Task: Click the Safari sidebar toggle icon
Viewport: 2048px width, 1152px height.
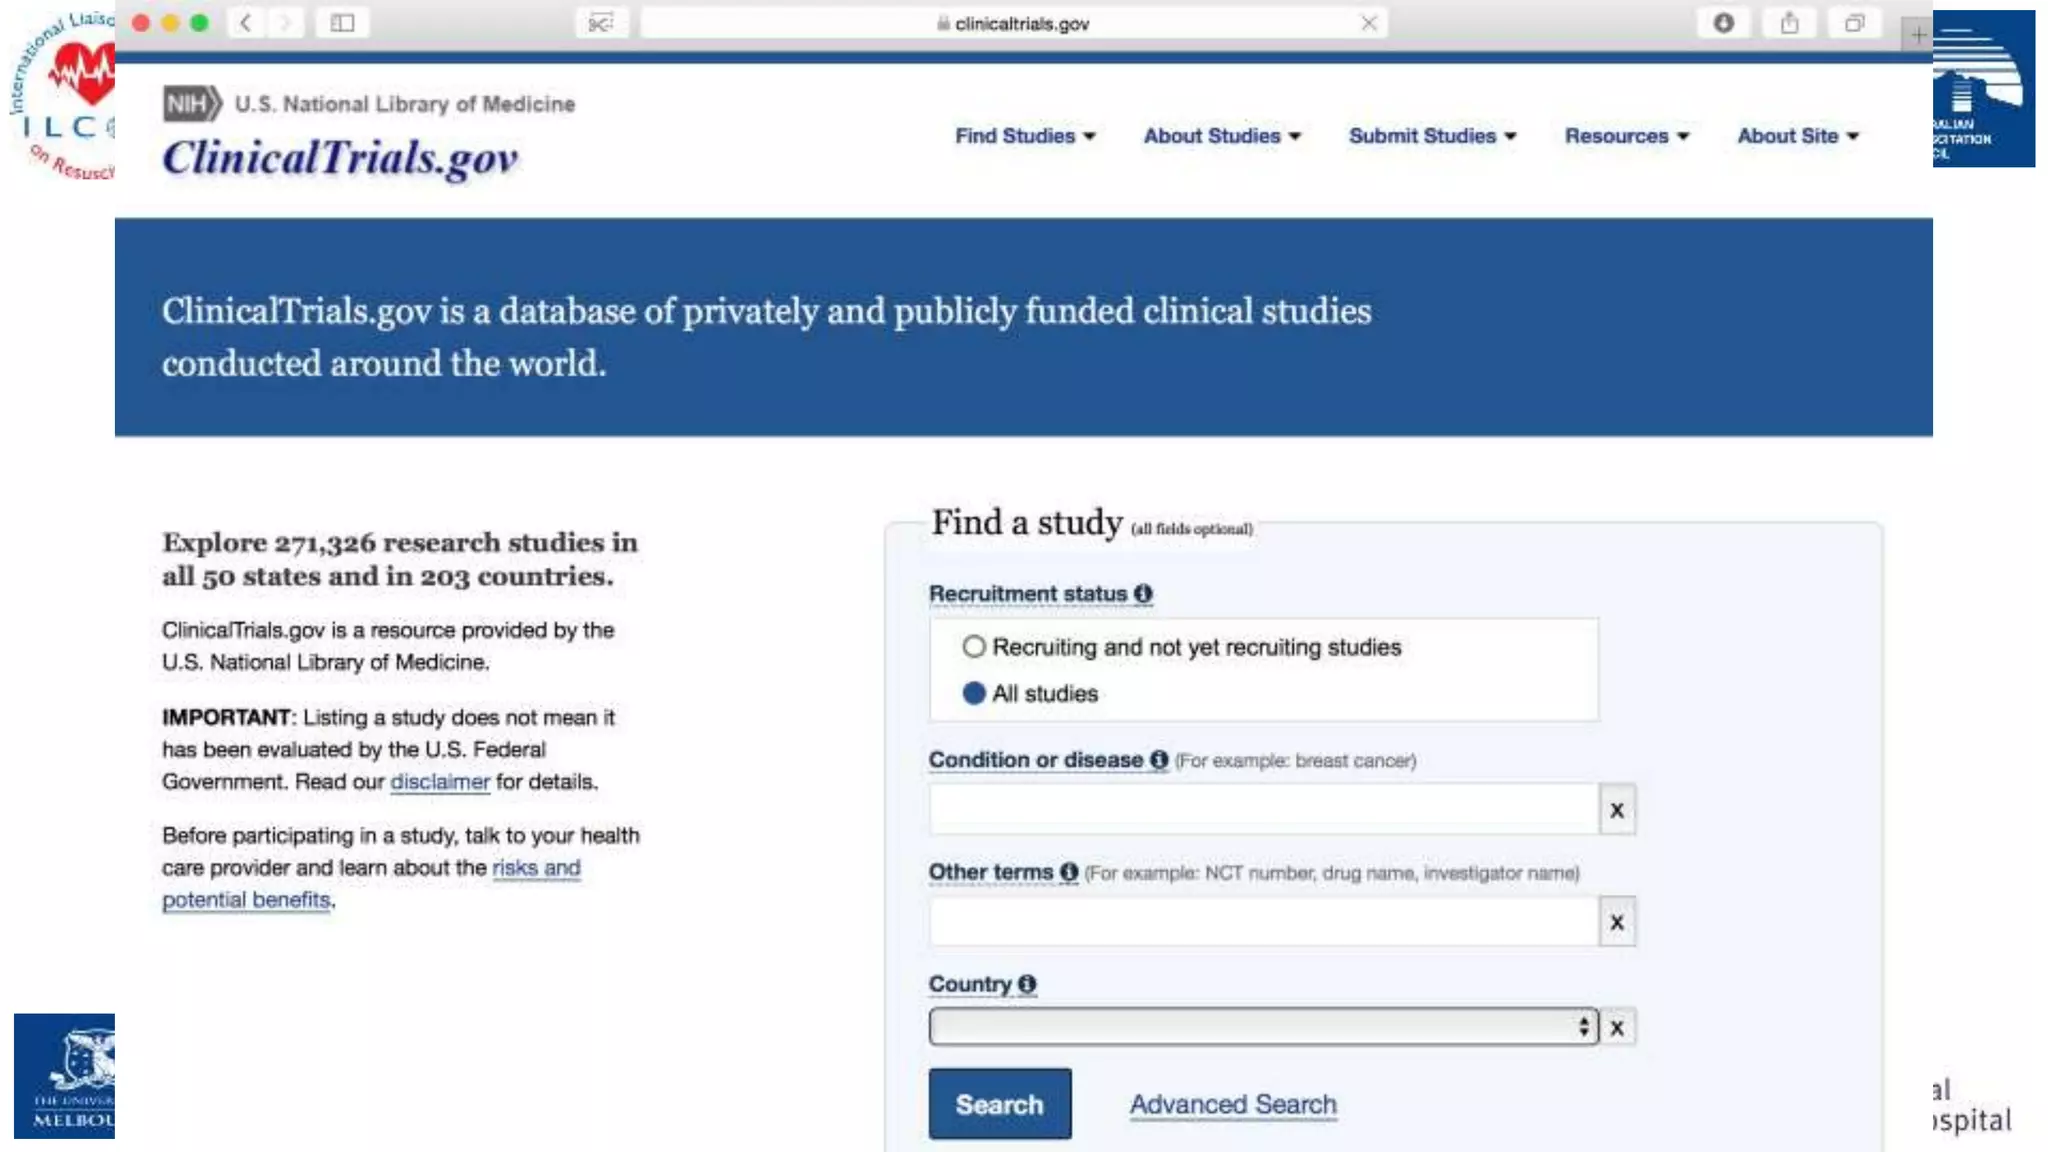Action: pos(342,23)
